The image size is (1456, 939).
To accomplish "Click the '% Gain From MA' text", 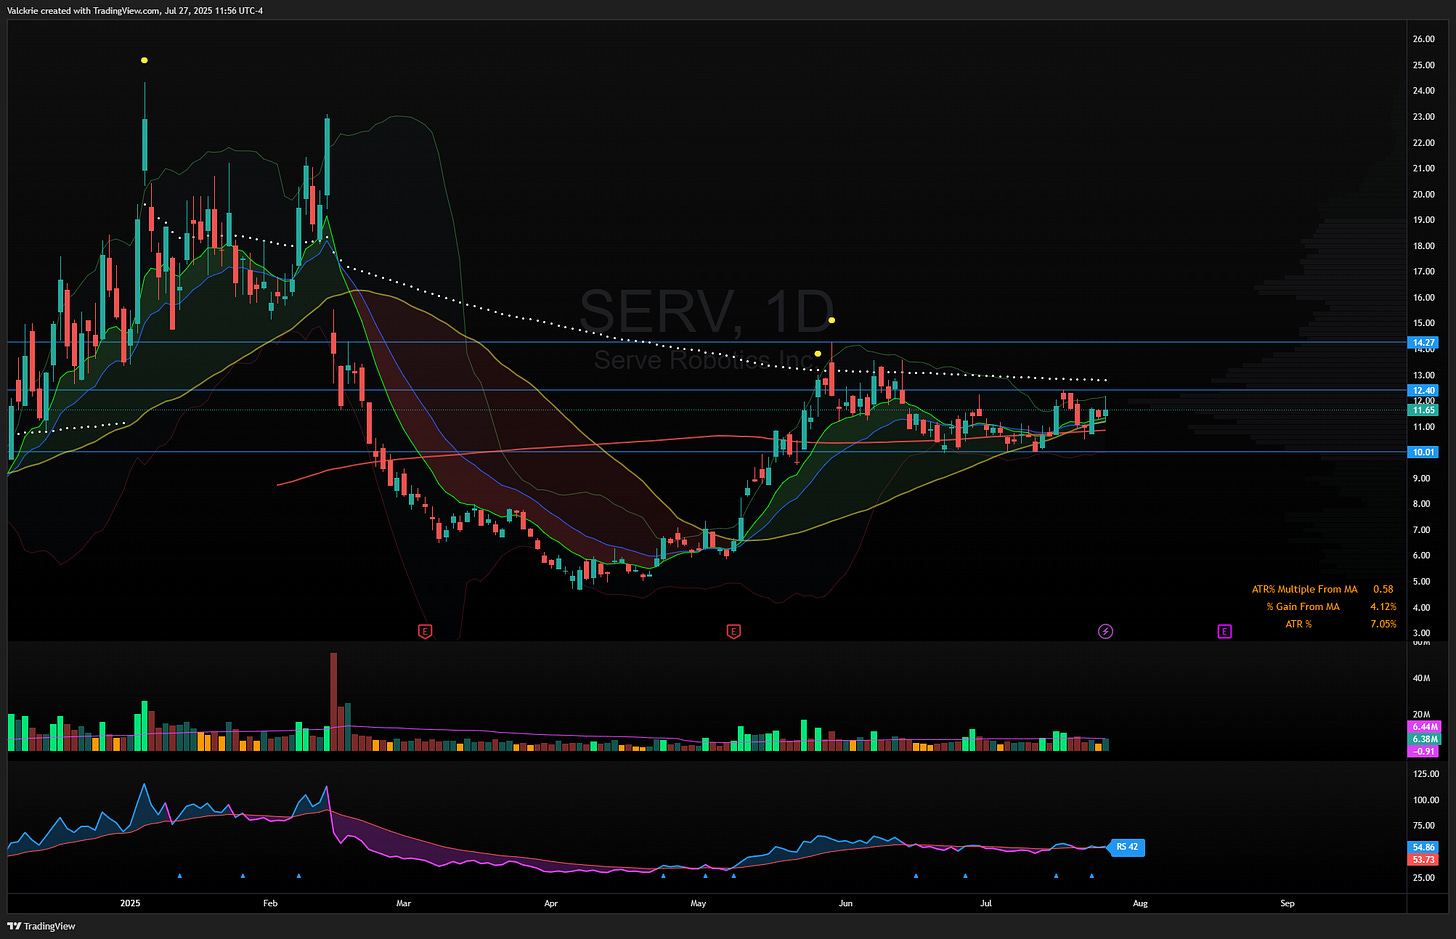I will click(x=1302, y=607).
